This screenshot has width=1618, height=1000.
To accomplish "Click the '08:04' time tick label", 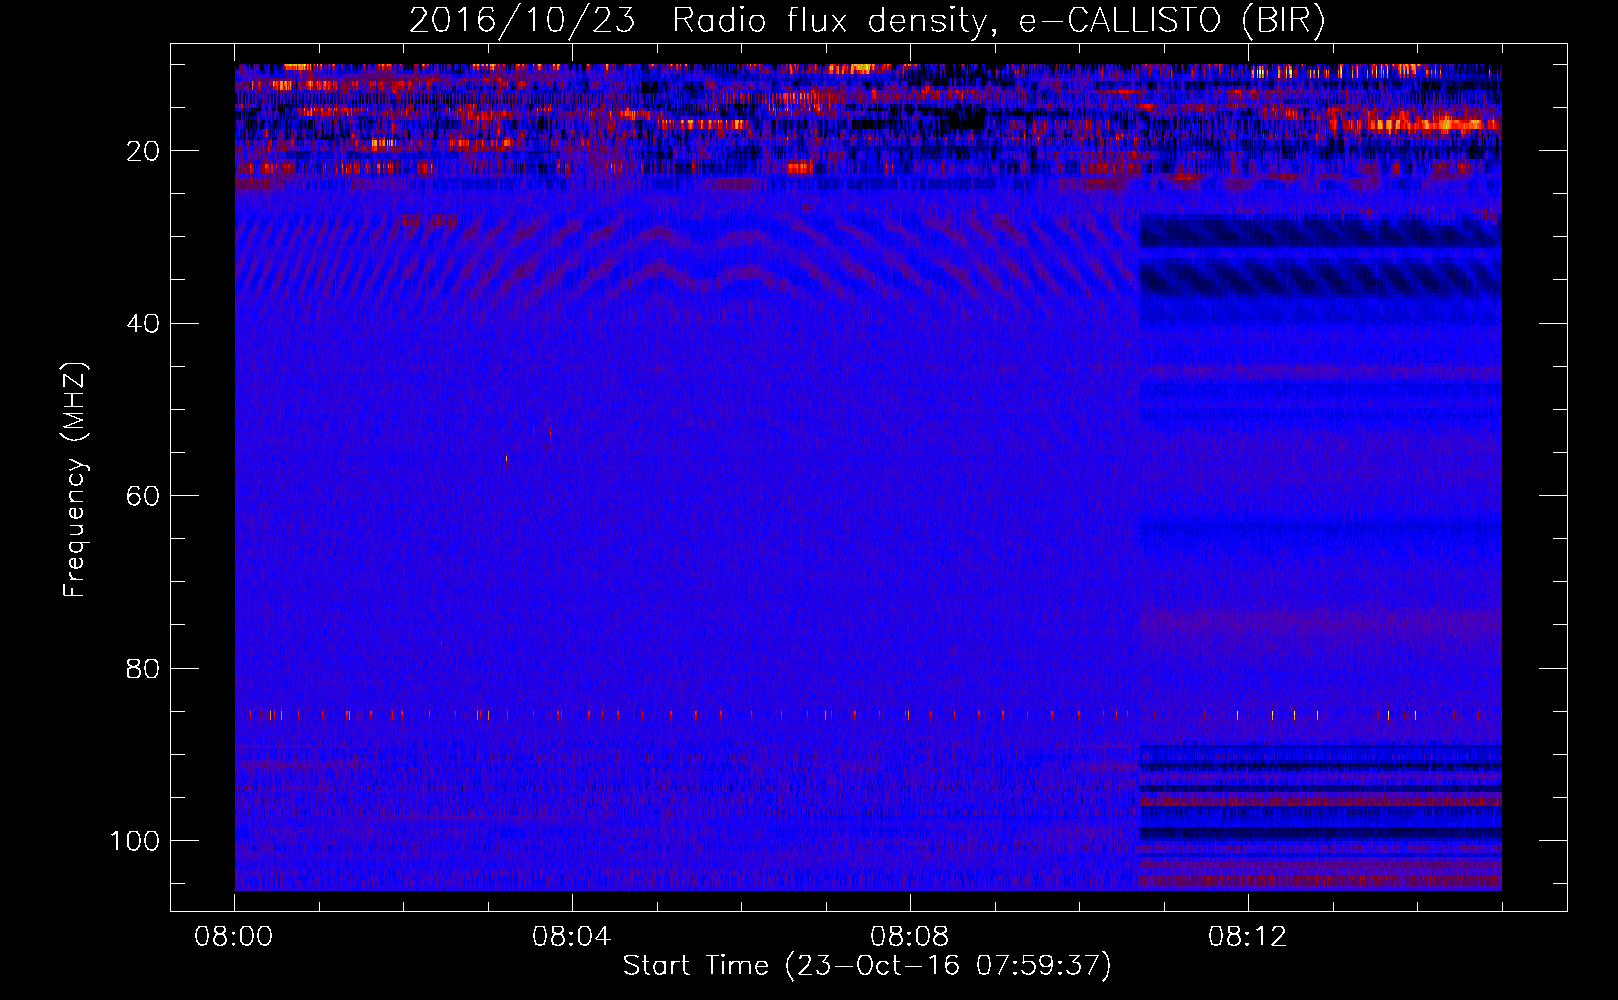I will 572,937.
